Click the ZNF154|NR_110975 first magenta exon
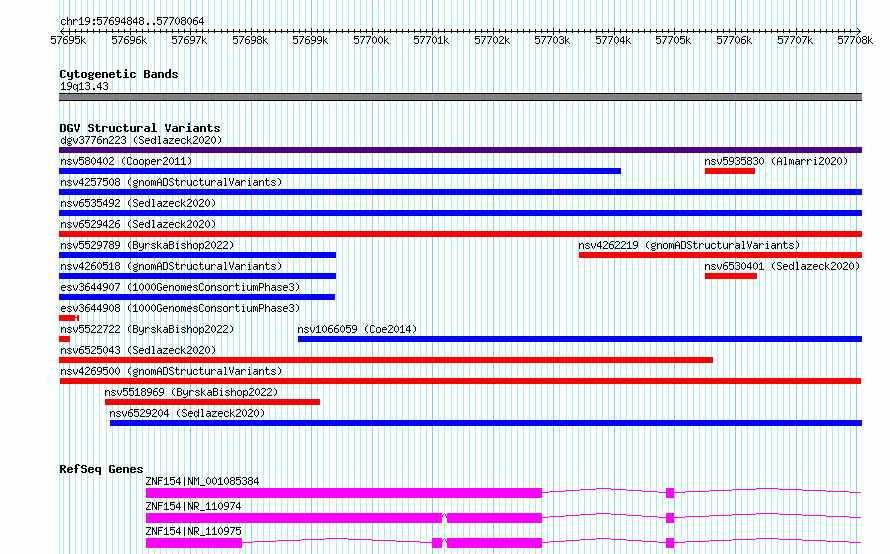Screen dimensions: 890x554 194,543
